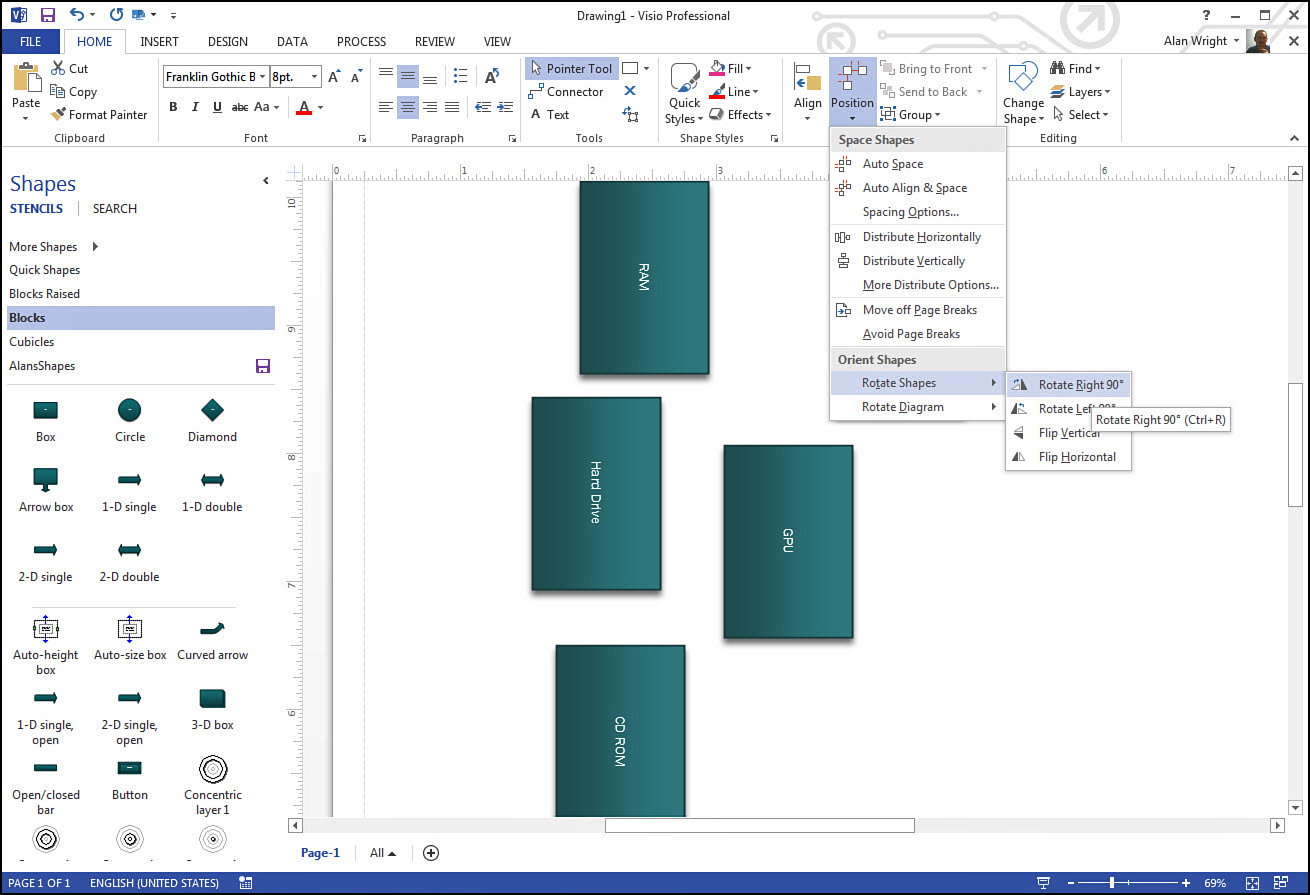Toggle justify text alignment
The image size is (1310, 895).
click(452, 107)
